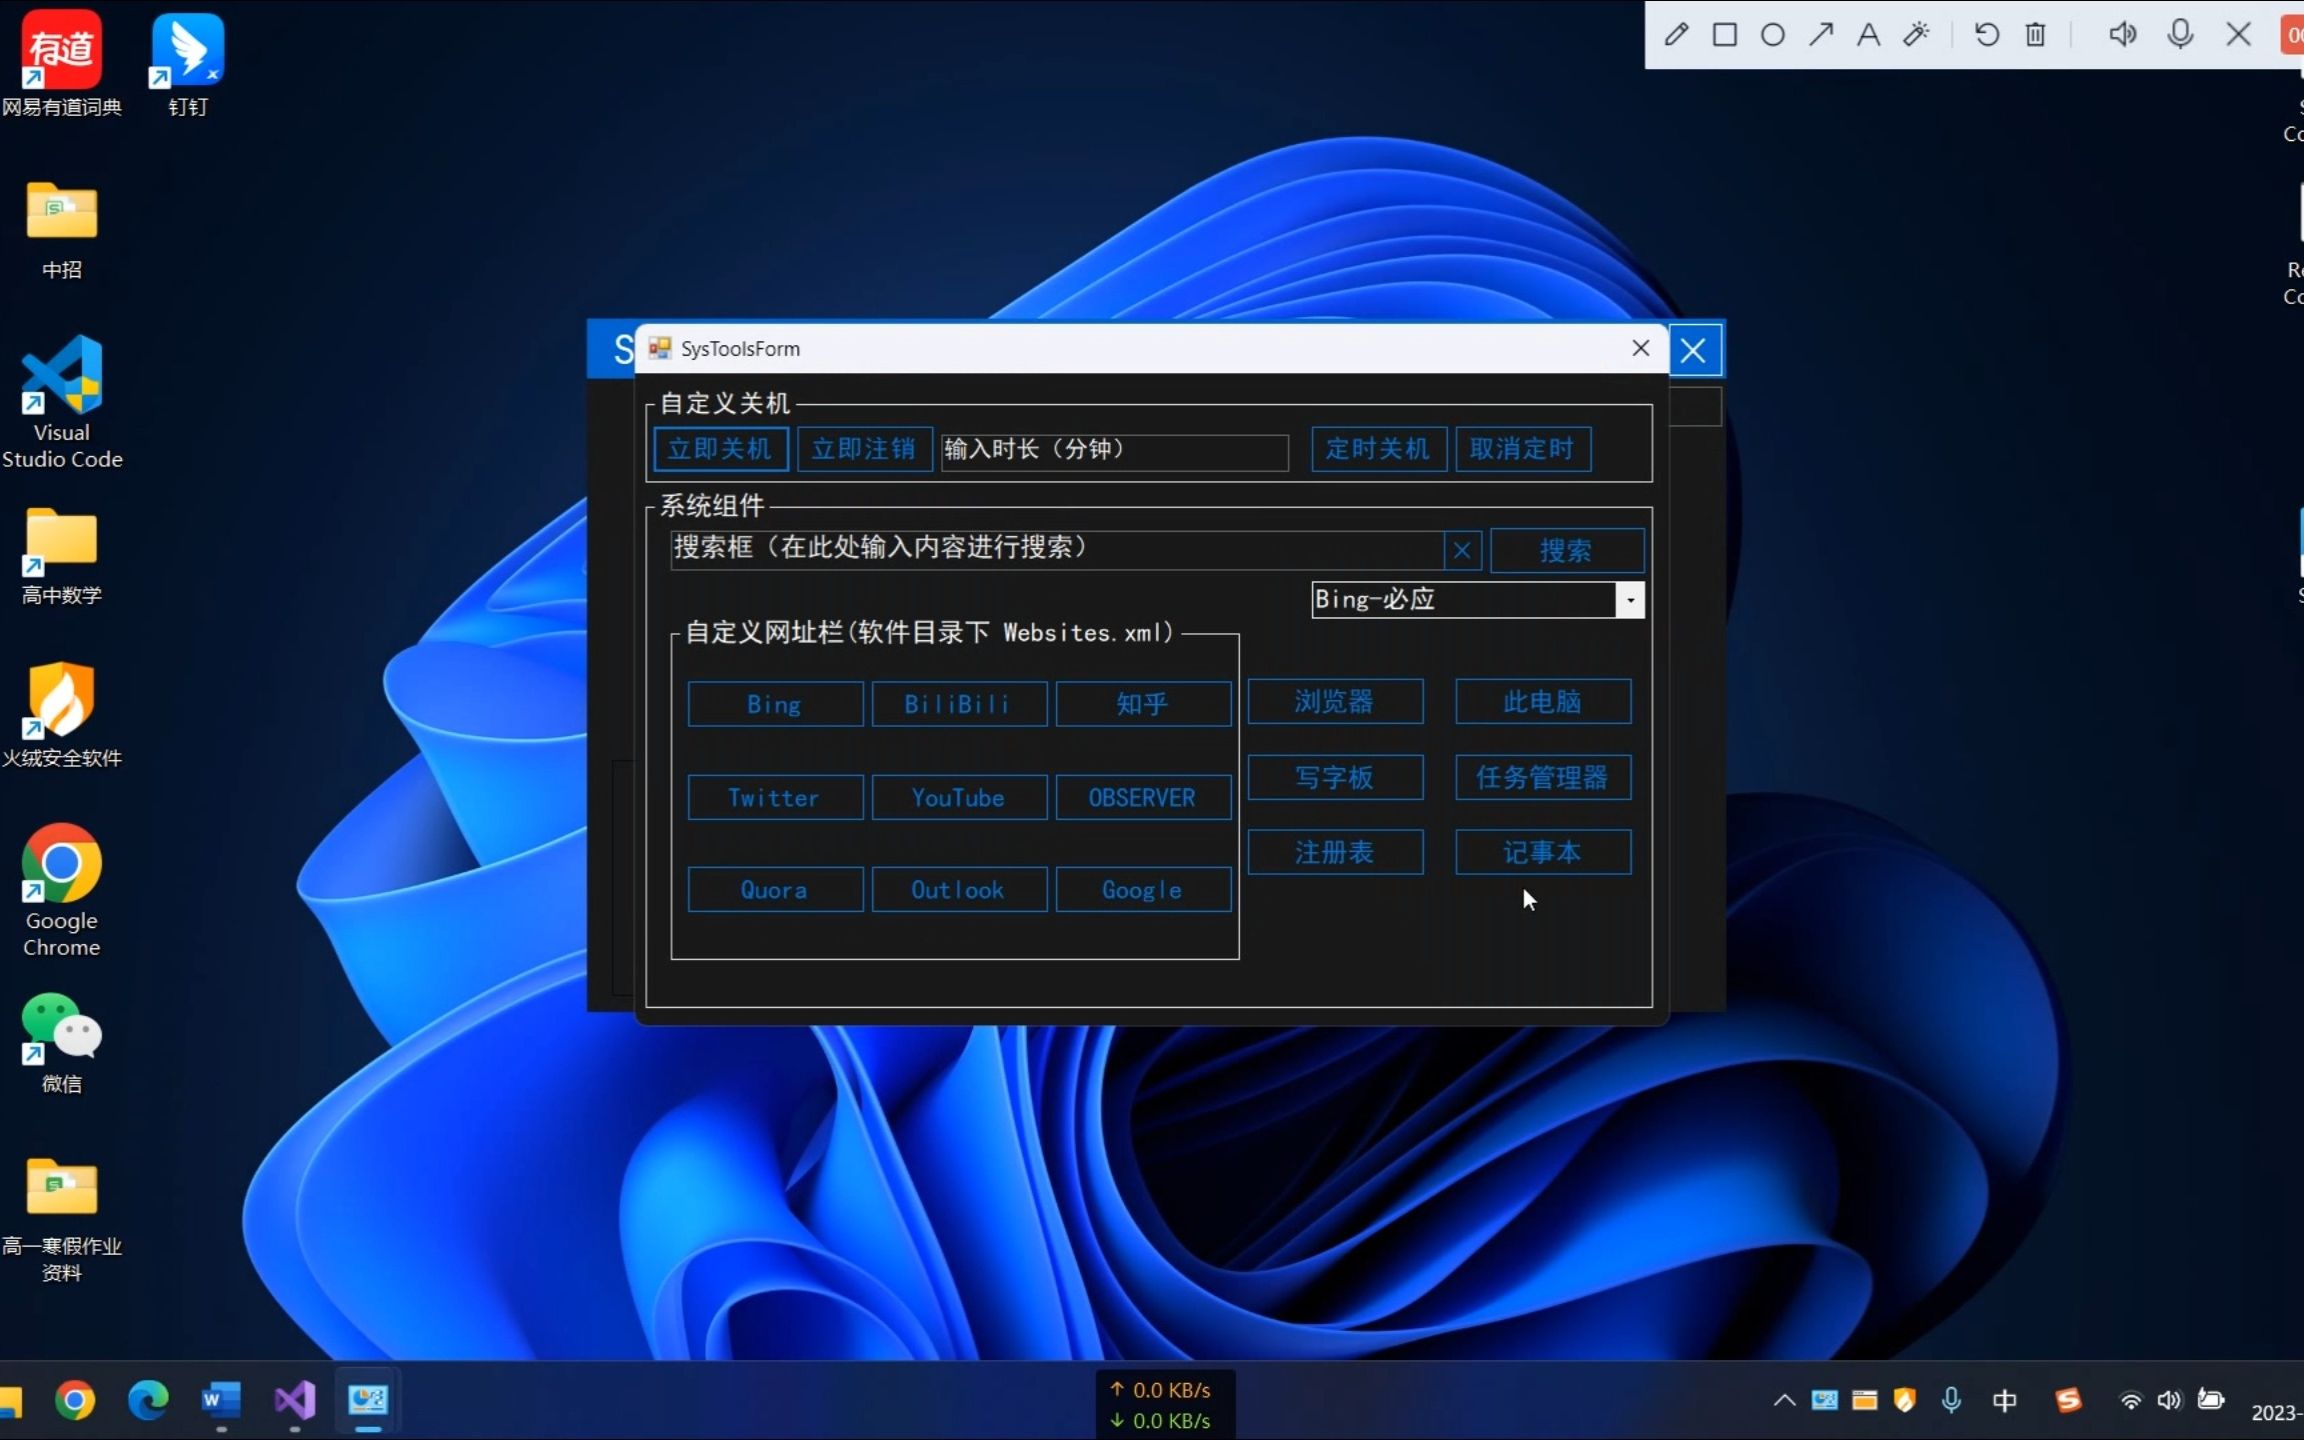The height and width of the screenshot is (1440, 2304).
Task: Open the Twitter website button
Action: pos(775,798)
